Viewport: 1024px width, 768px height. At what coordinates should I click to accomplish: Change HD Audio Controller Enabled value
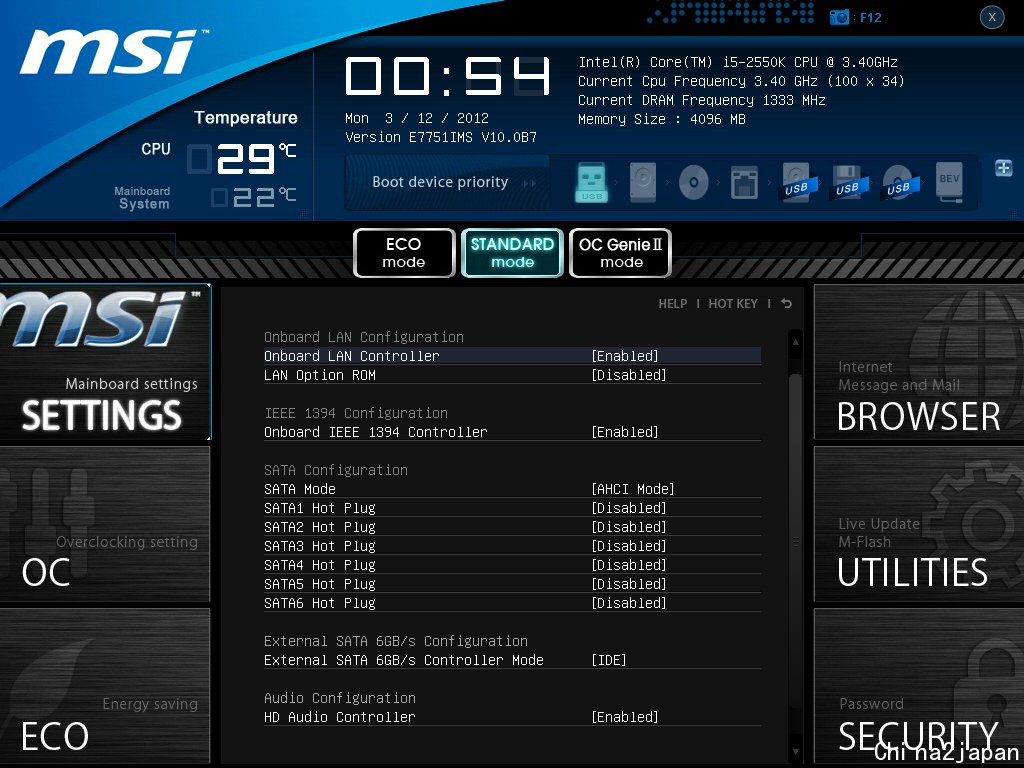(625, 716)
